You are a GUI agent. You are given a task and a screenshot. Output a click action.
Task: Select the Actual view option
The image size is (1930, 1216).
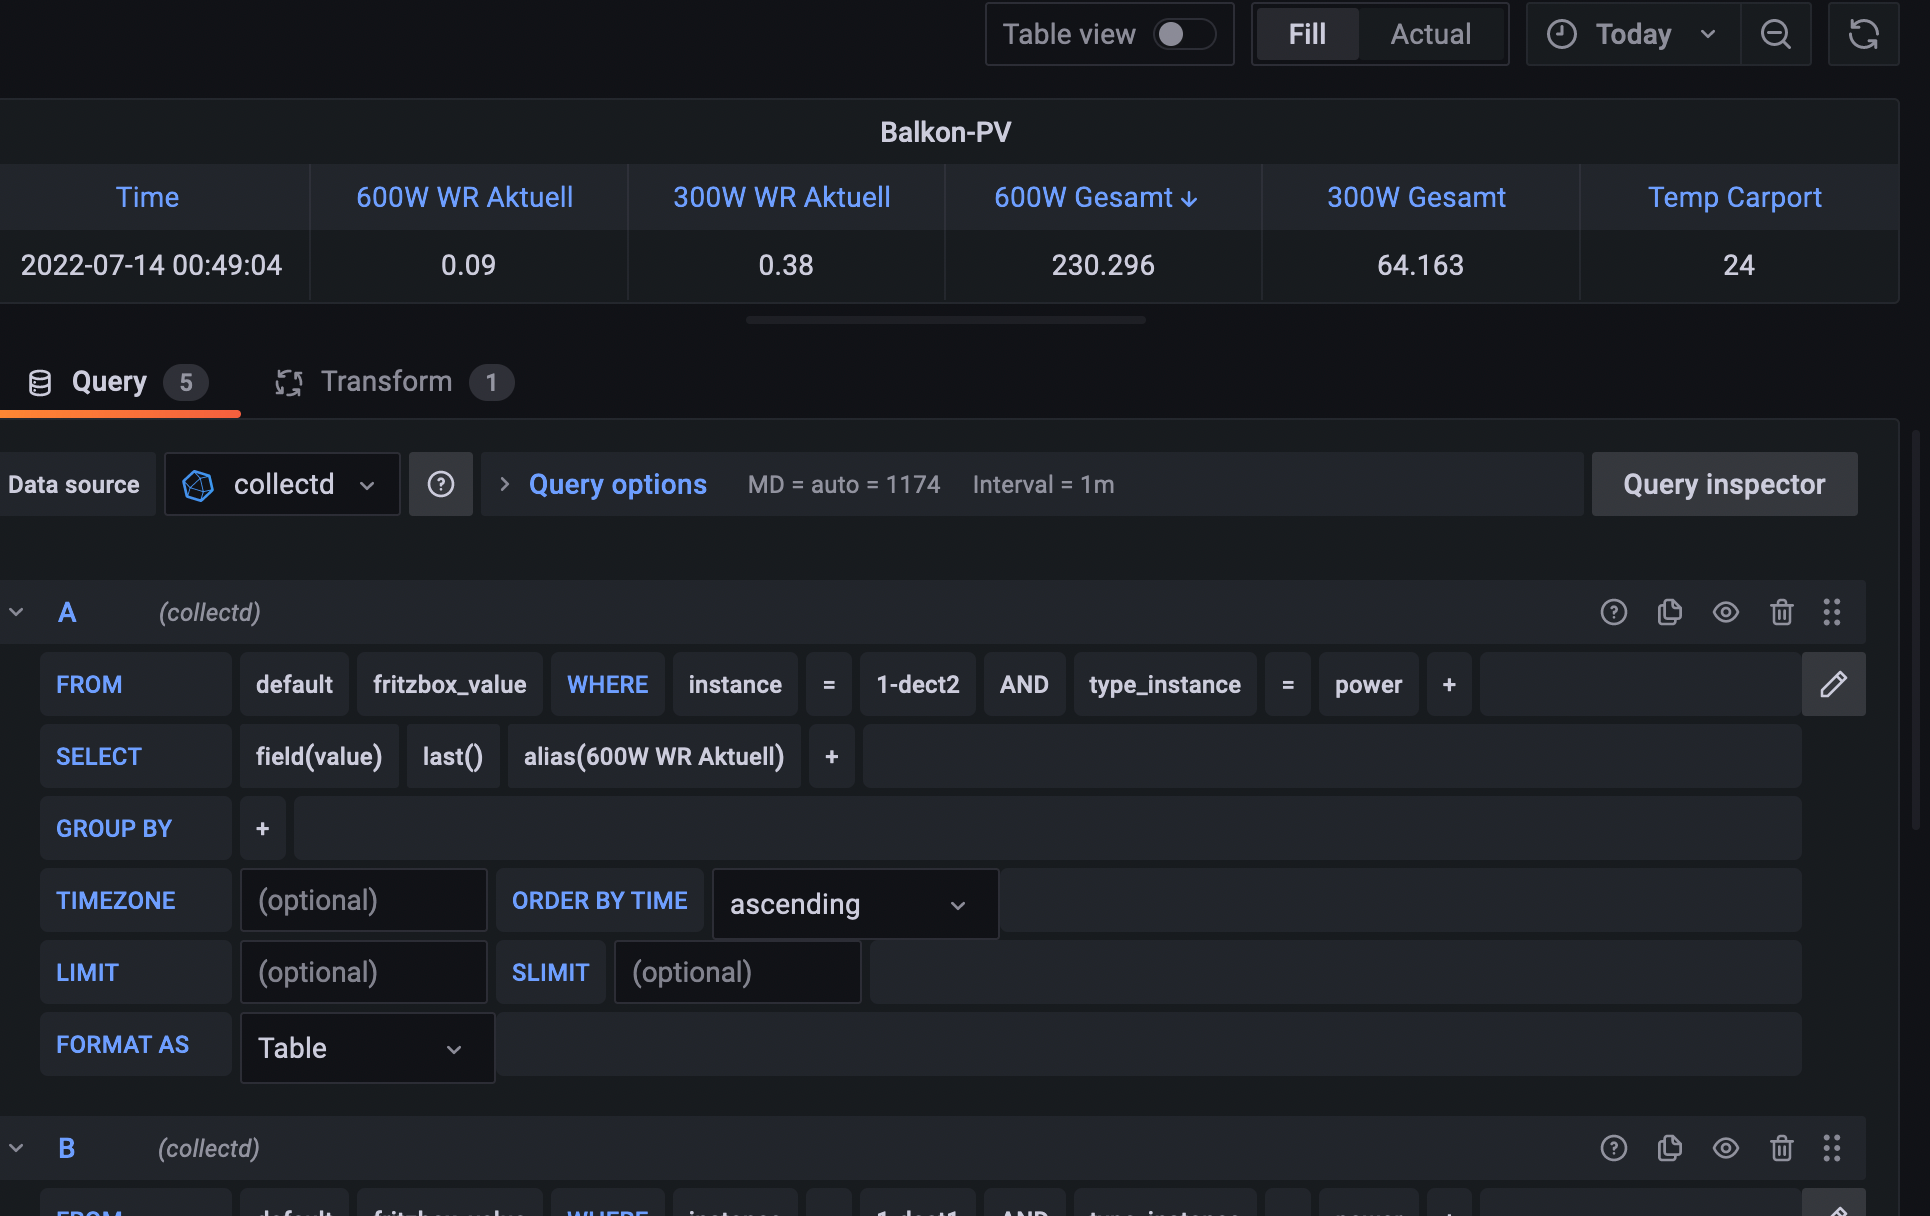1430,35
